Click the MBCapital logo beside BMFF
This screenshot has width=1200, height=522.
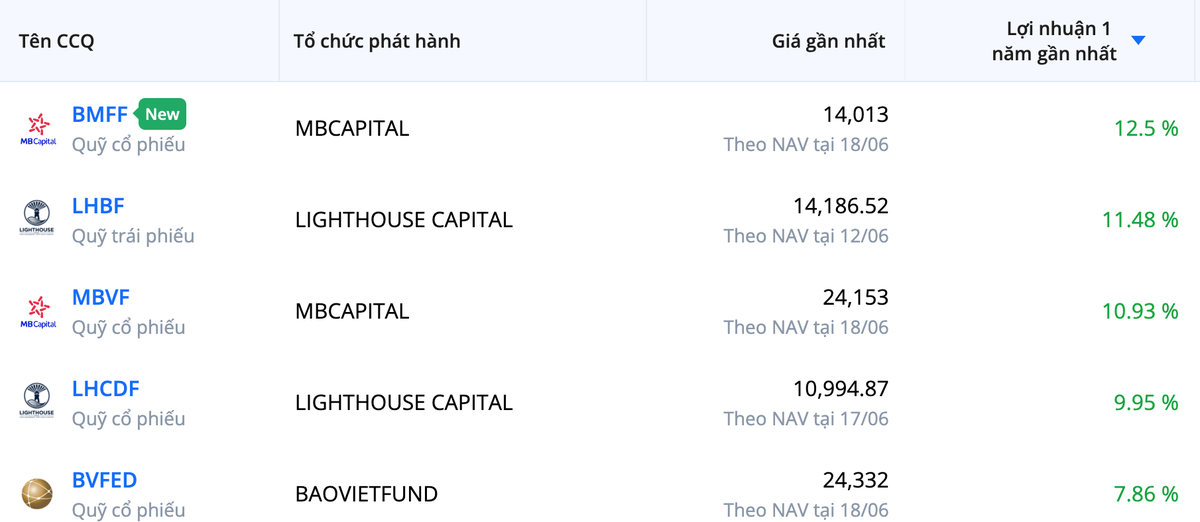(x=38, y=129)
